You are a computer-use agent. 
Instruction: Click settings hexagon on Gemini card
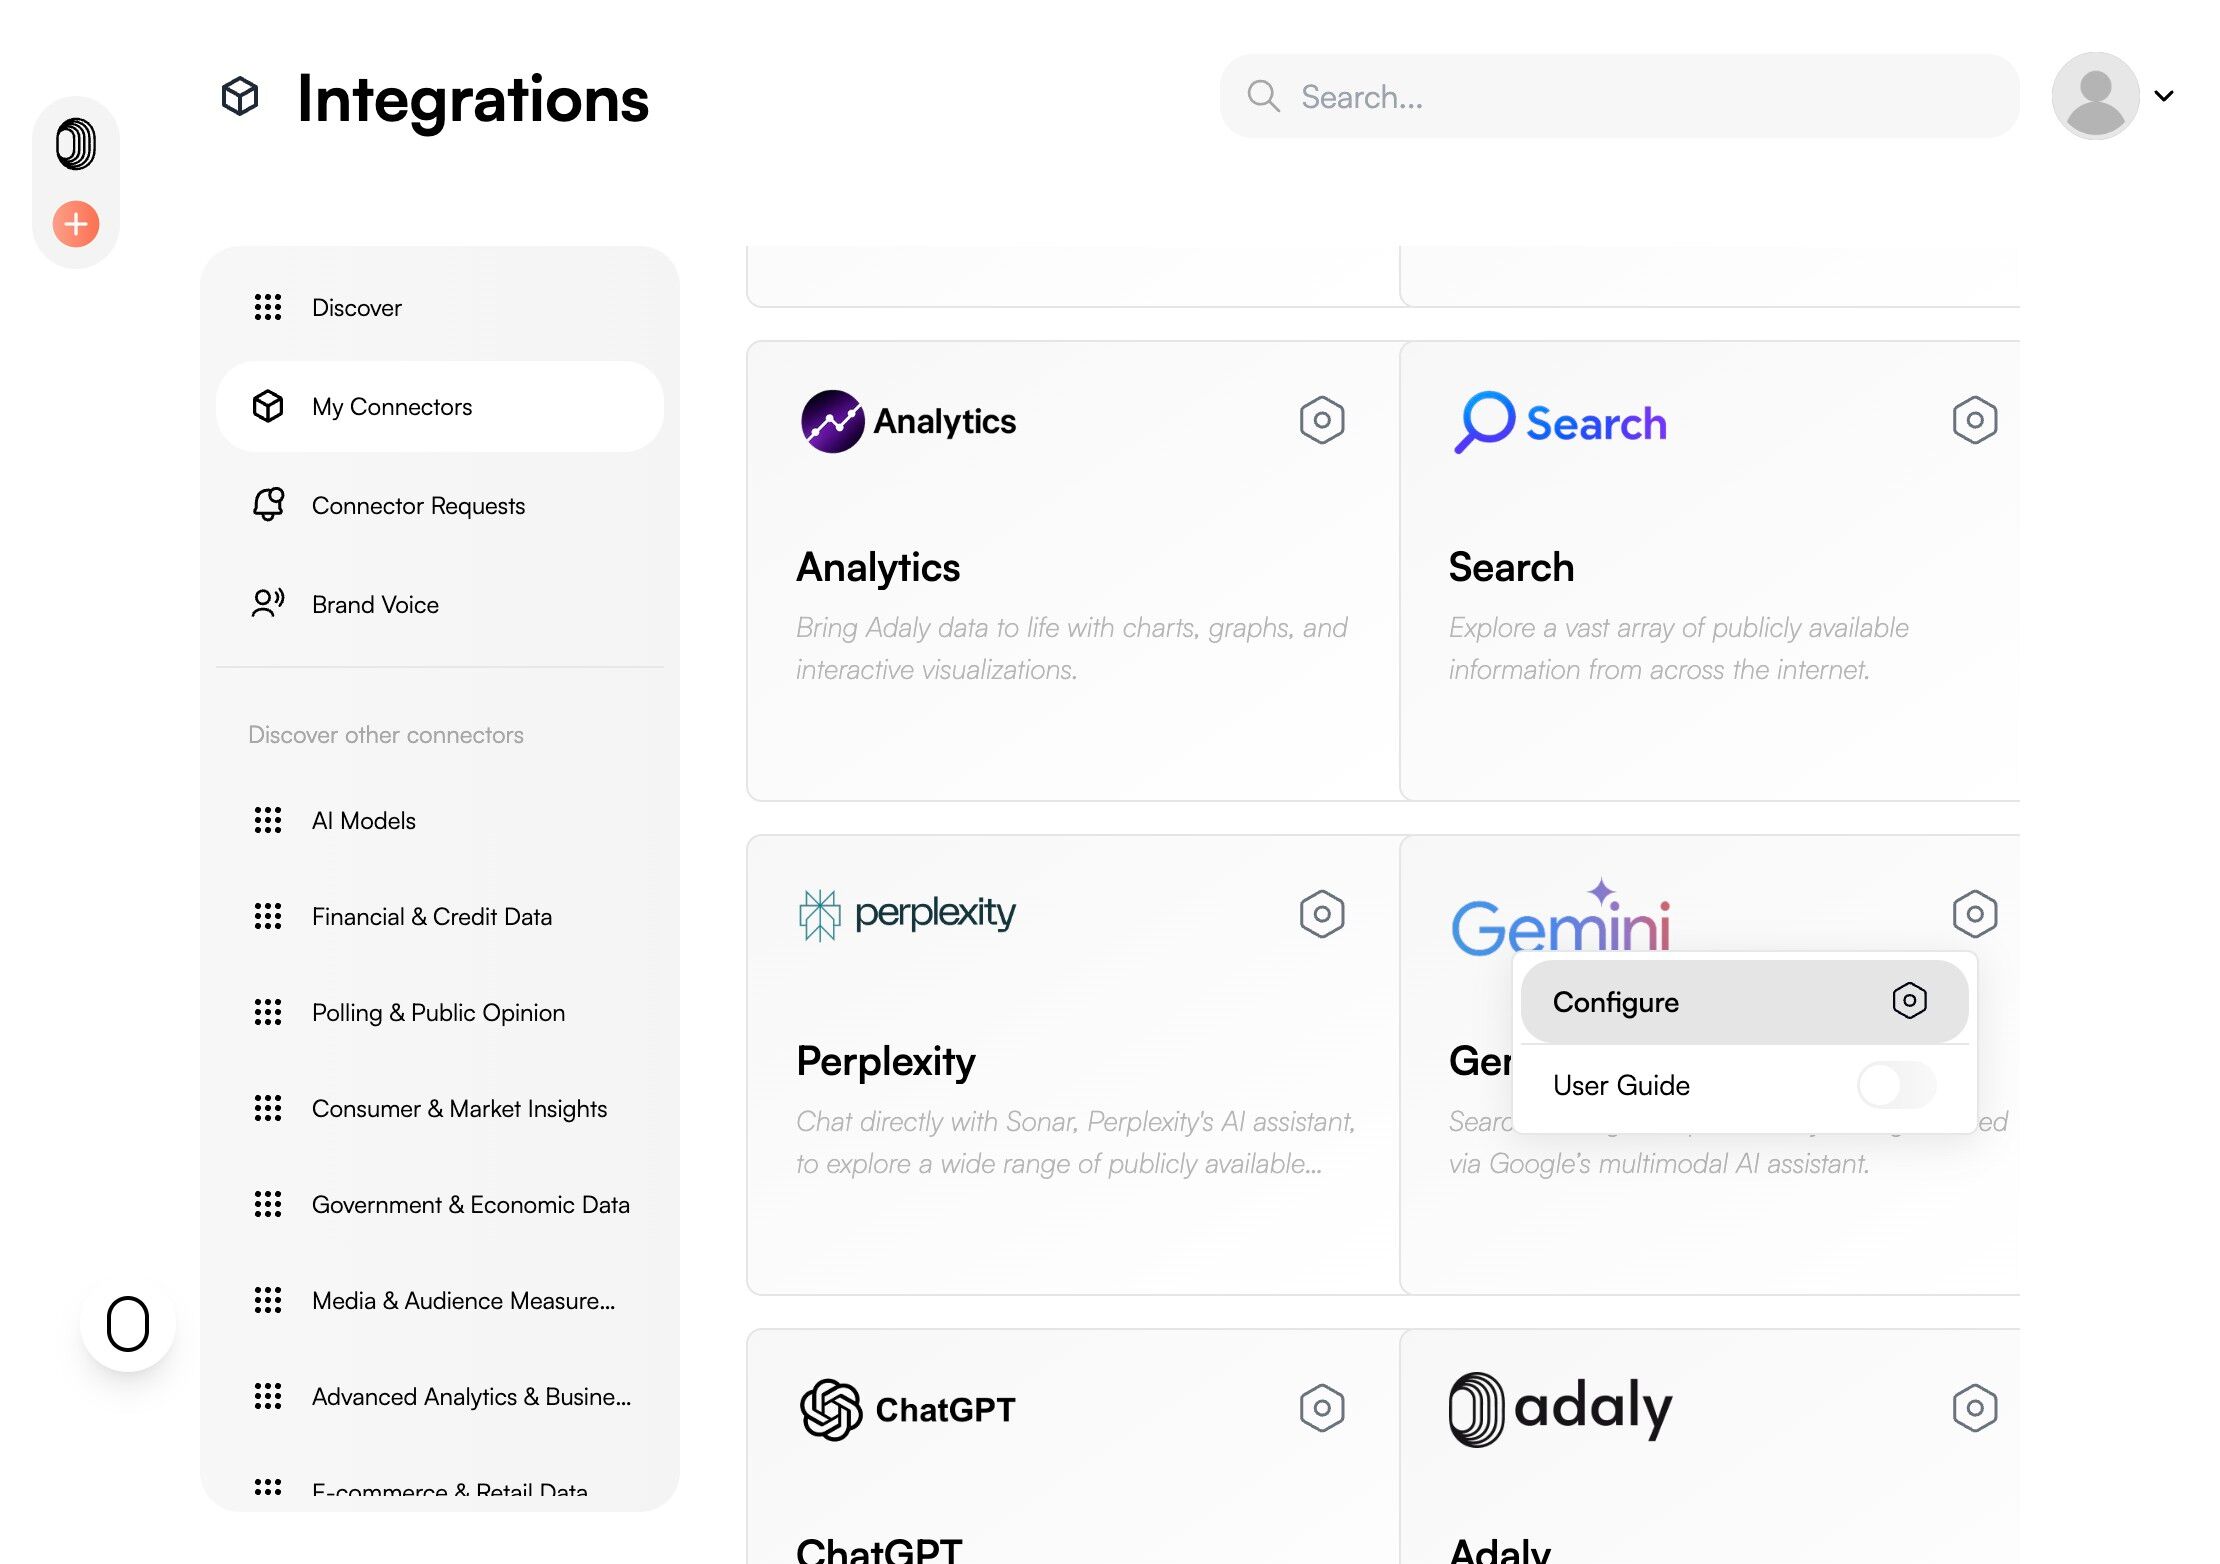click(x=1974, y=914)
